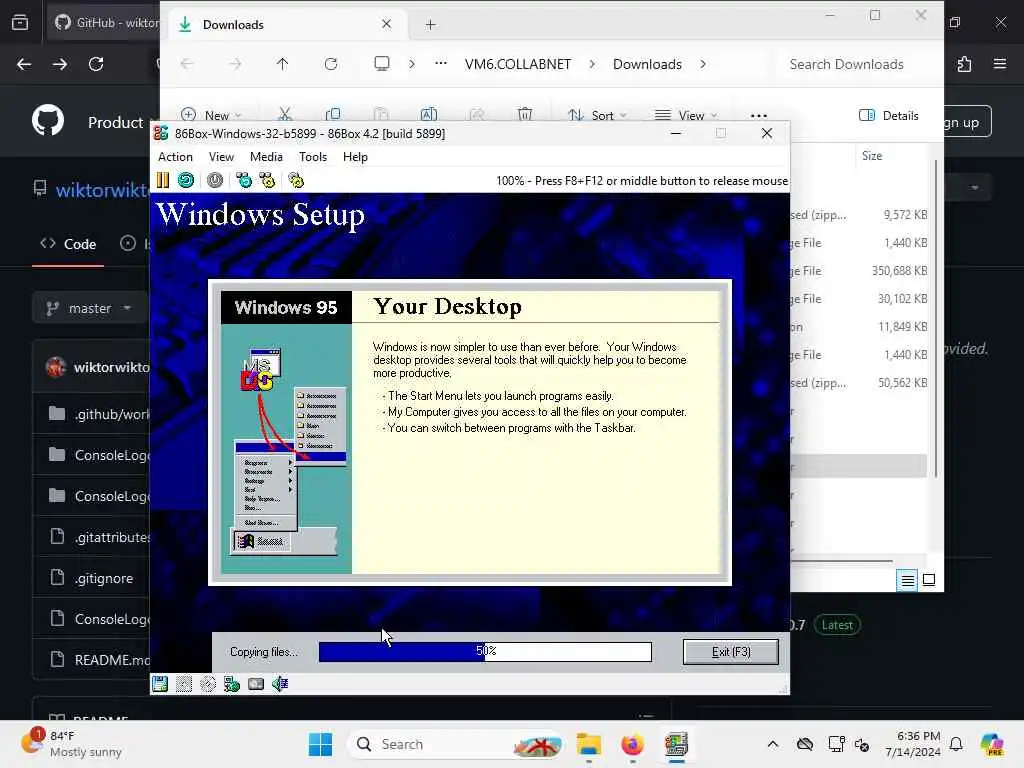Click the network status bar icon
The width and height of the screenshot is (1024, 768).
point(232,684)
